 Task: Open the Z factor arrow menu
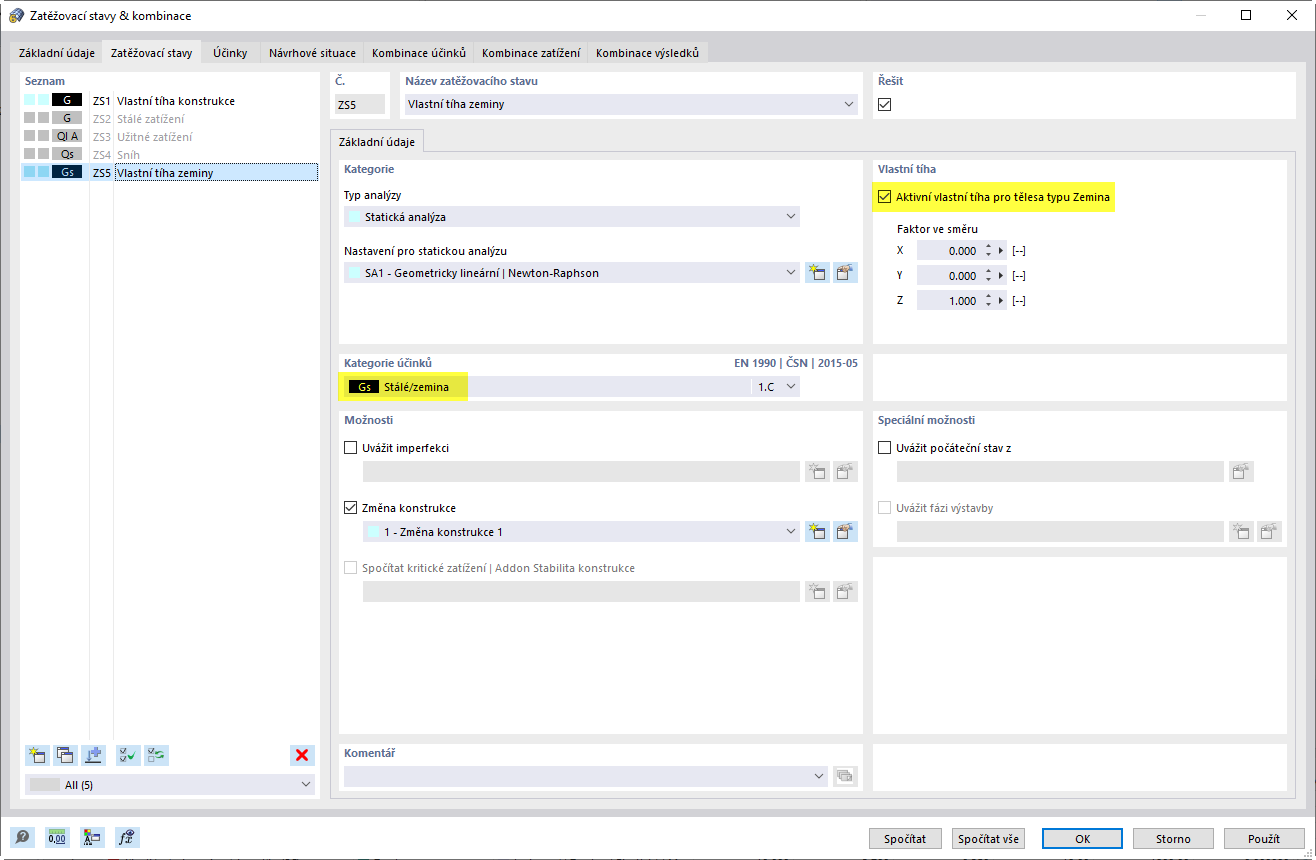1003,300
